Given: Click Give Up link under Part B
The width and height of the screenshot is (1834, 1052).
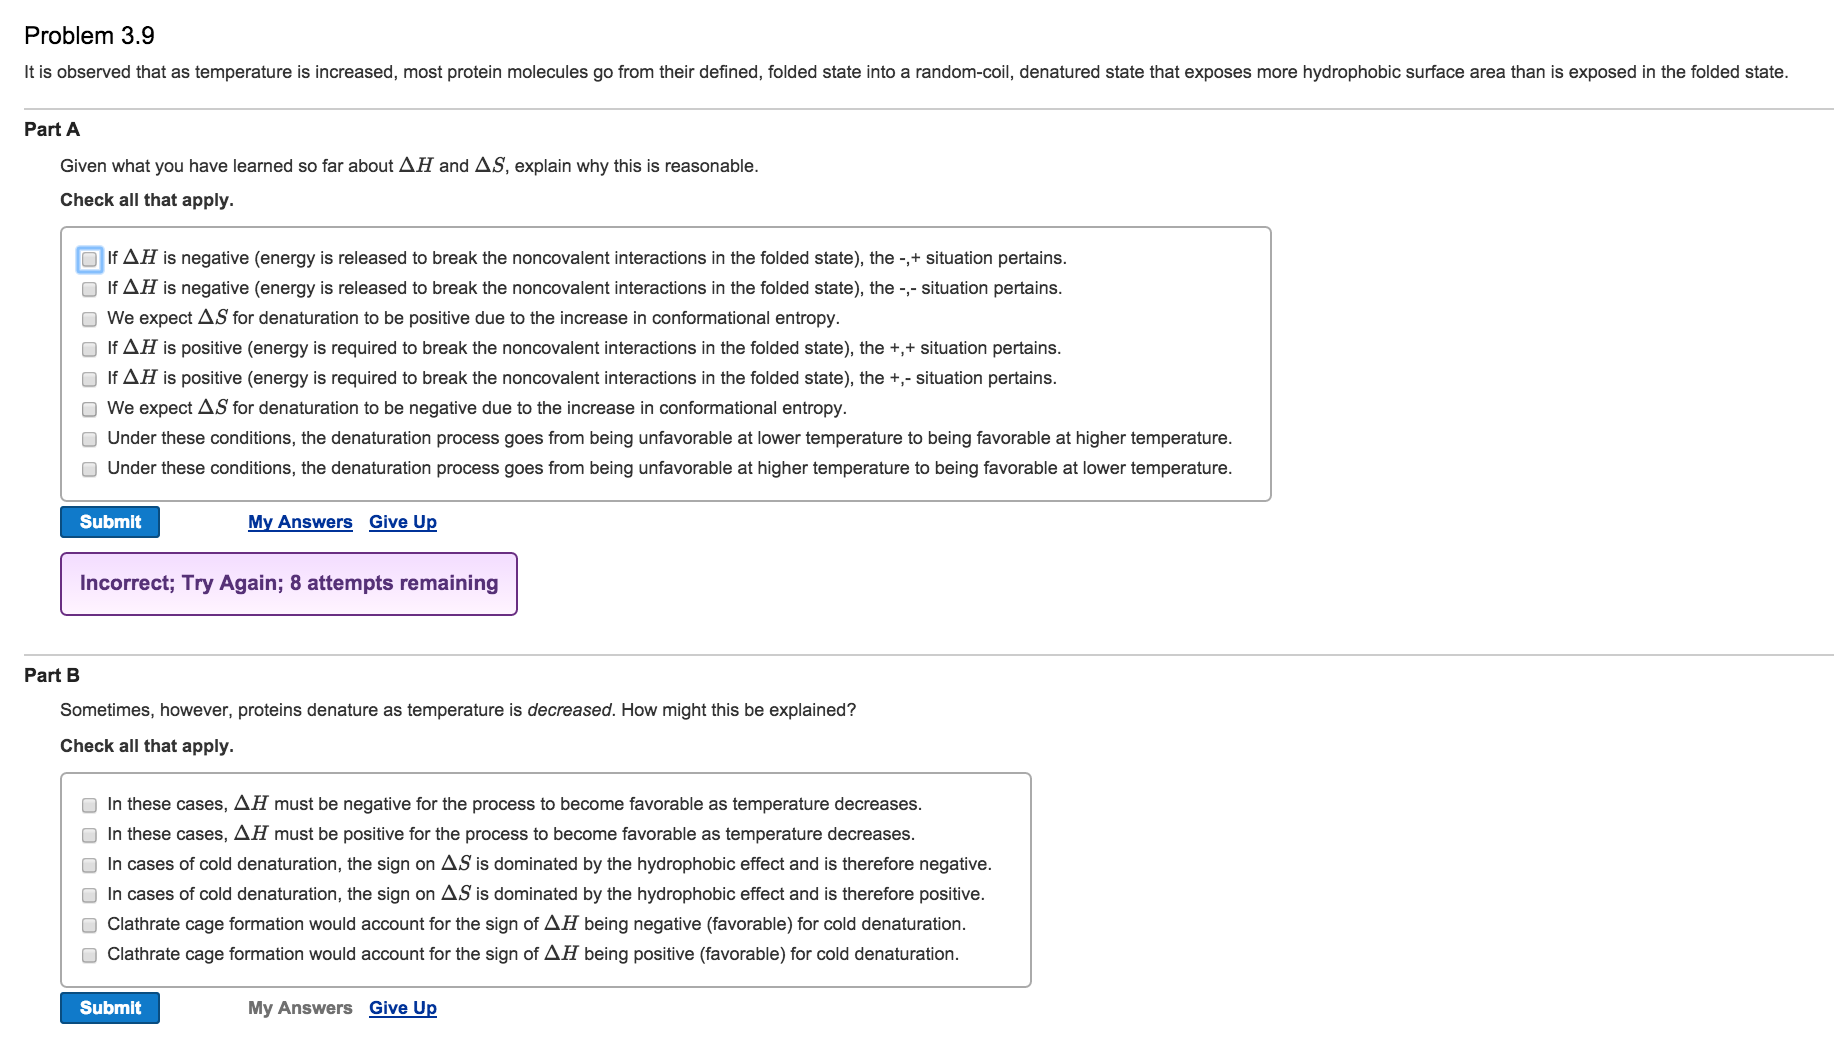Looking at the screenshot, I should pos(403,1008).
